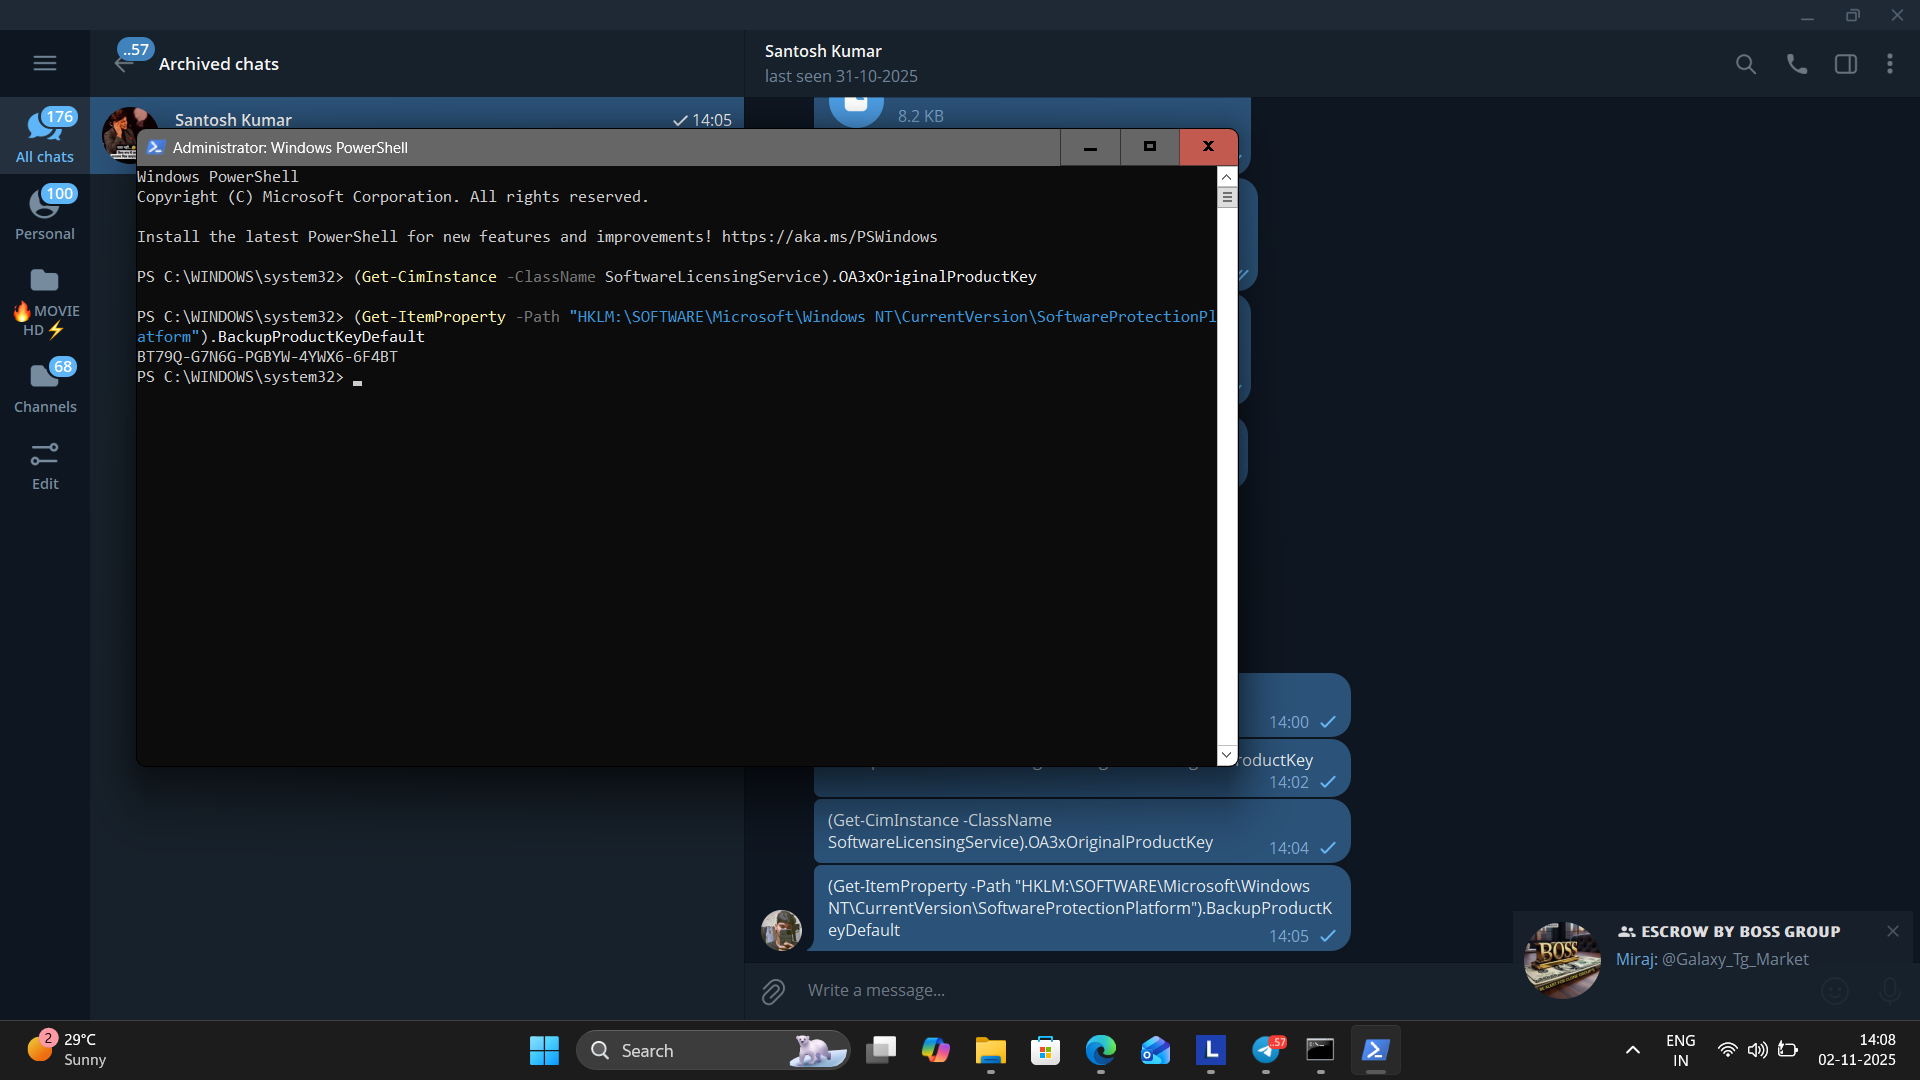
Task: Open the Channels folder
Action: click(x=44, y=387)
